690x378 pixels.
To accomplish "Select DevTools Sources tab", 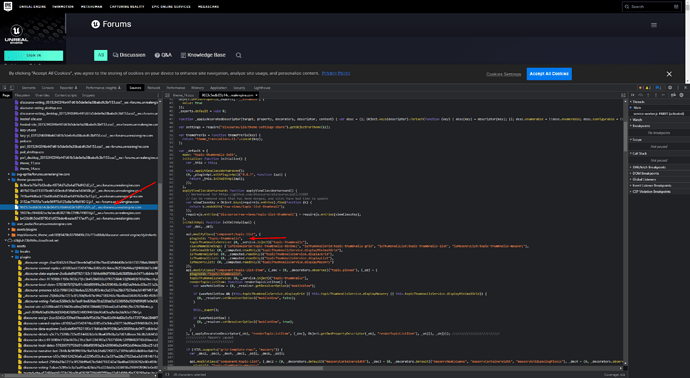I will tap(135, 88).
